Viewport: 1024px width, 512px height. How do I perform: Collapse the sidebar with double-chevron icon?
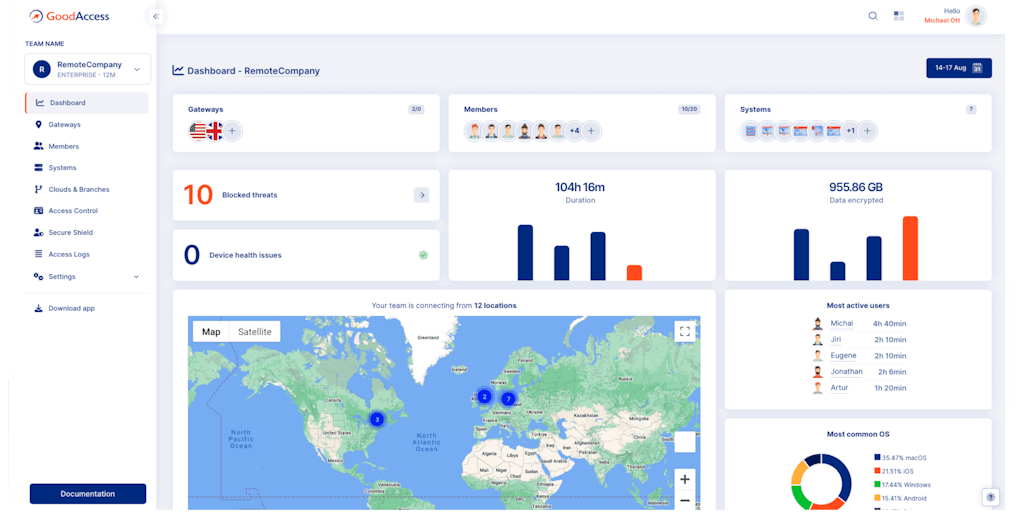[x=156, y=16]
